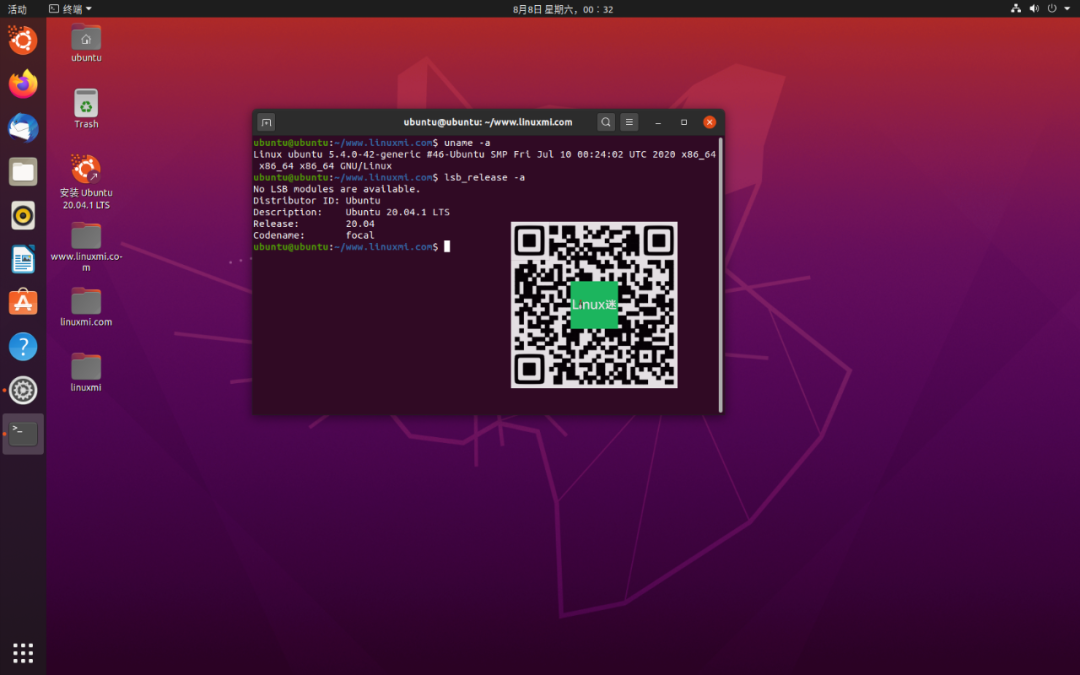
Task: Click the new tab button in terminal
Action: pos(267,123)
